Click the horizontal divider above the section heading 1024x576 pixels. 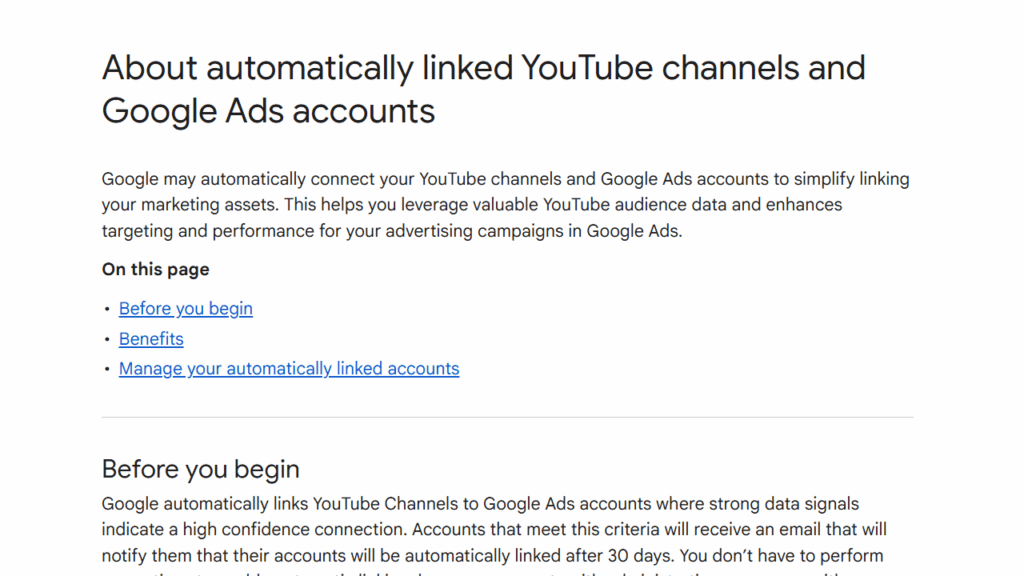click(507, 417)
